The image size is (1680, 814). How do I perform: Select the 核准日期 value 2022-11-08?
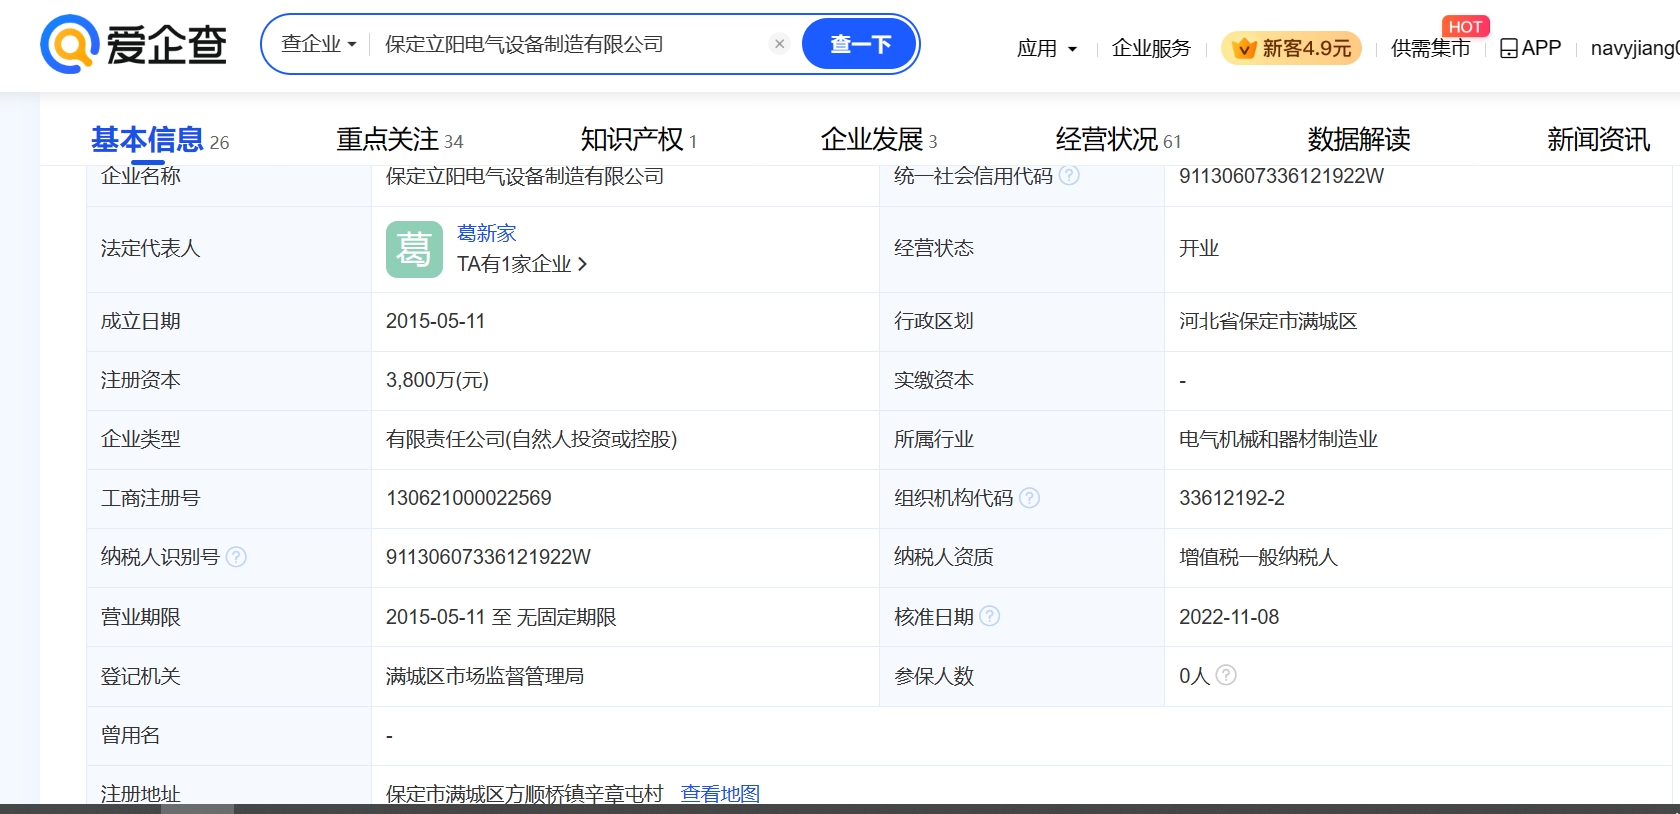[1229, 617]
